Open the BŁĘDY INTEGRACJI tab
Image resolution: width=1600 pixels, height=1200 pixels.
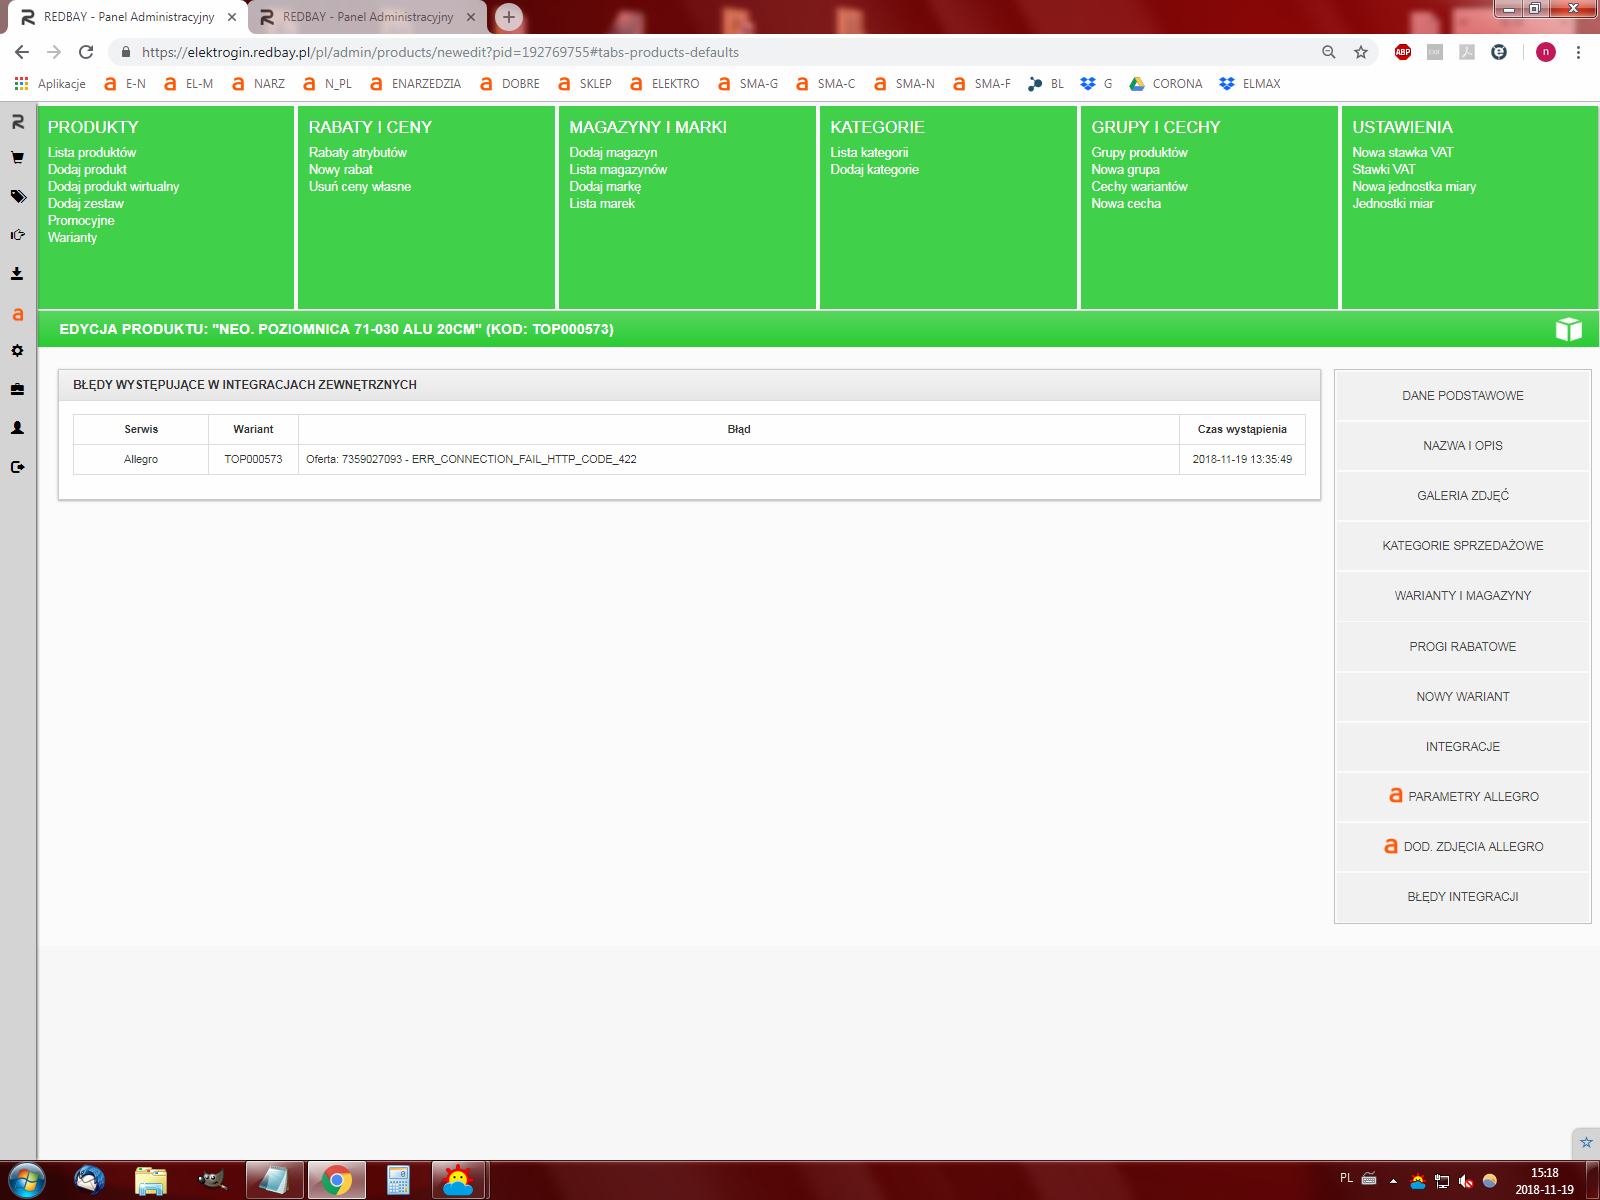point(1462,897)
